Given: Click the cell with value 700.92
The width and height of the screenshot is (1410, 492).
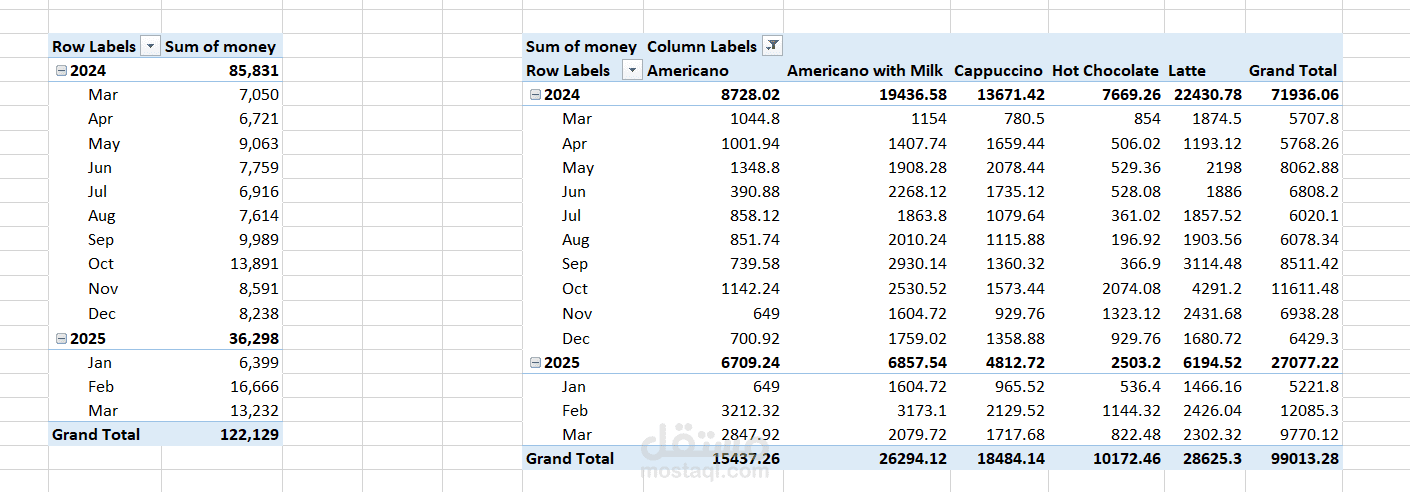Looking at the screenshot, I should coord(754,338).
